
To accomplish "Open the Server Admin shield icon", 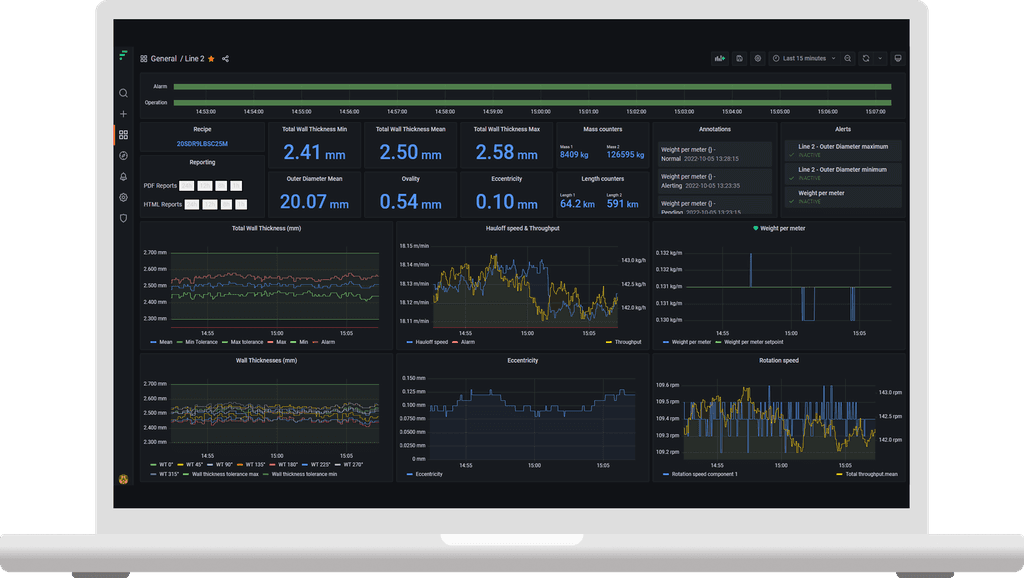I will tap(123, 218).
